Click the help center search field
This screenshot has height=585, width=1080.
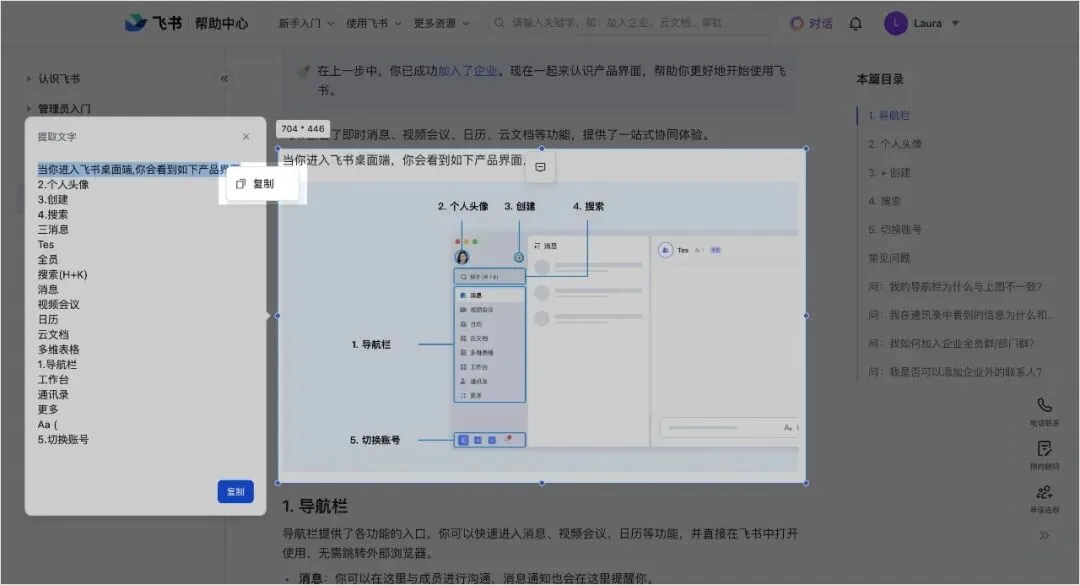[630, 23]
